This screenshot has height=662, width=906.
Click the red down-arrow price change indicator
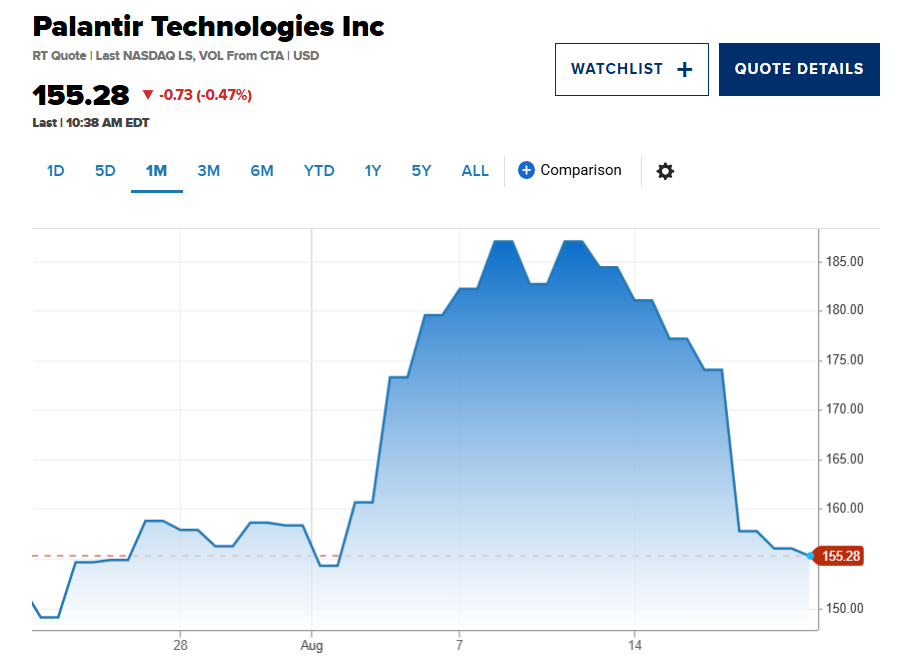point(148,95)
